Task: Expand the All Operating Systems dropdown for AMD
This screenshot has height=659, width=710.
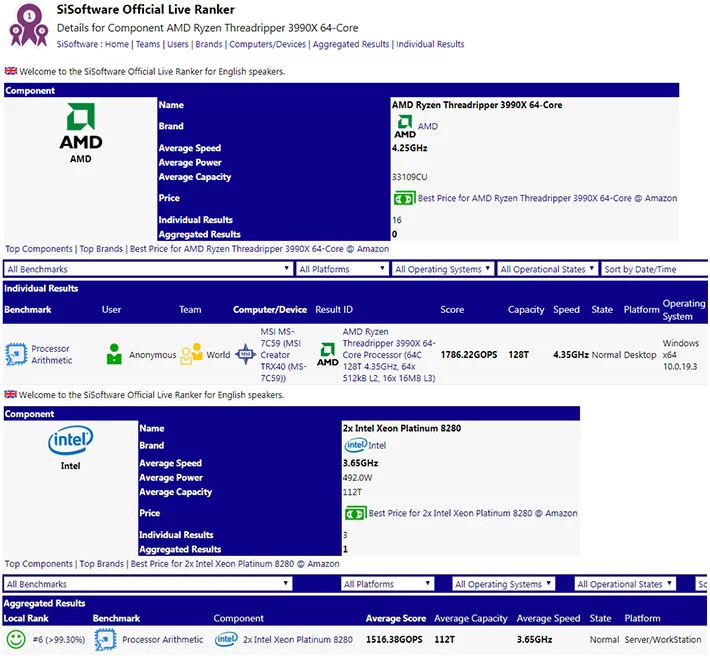Action: pos(442,269)
